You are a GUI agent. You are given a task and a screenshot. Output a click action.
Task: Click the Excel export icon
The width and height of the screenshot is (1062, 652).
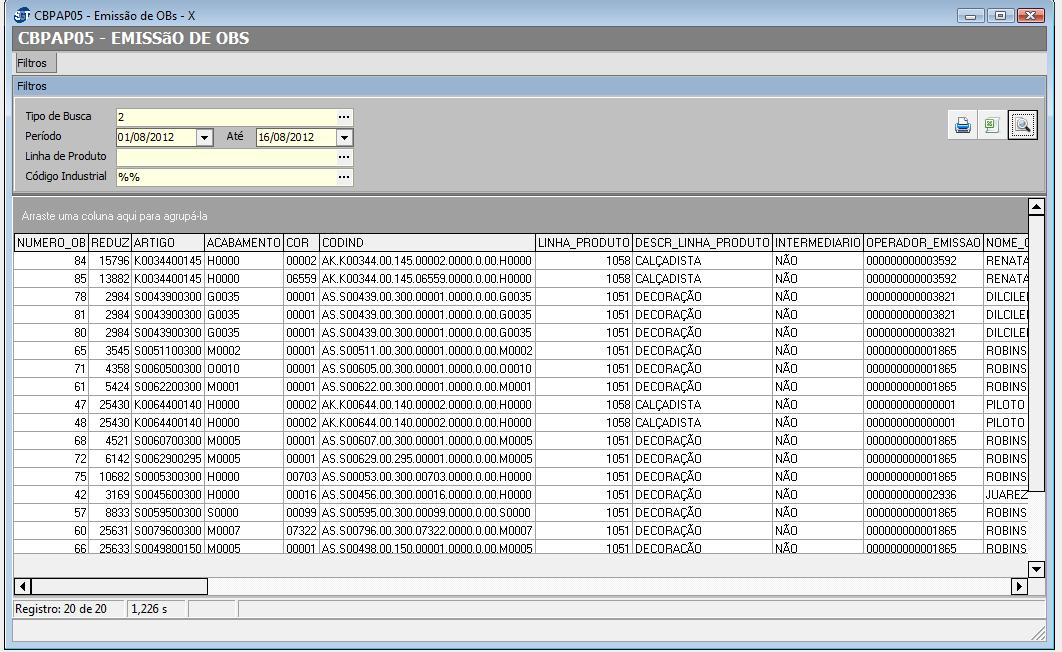point(991,125)
